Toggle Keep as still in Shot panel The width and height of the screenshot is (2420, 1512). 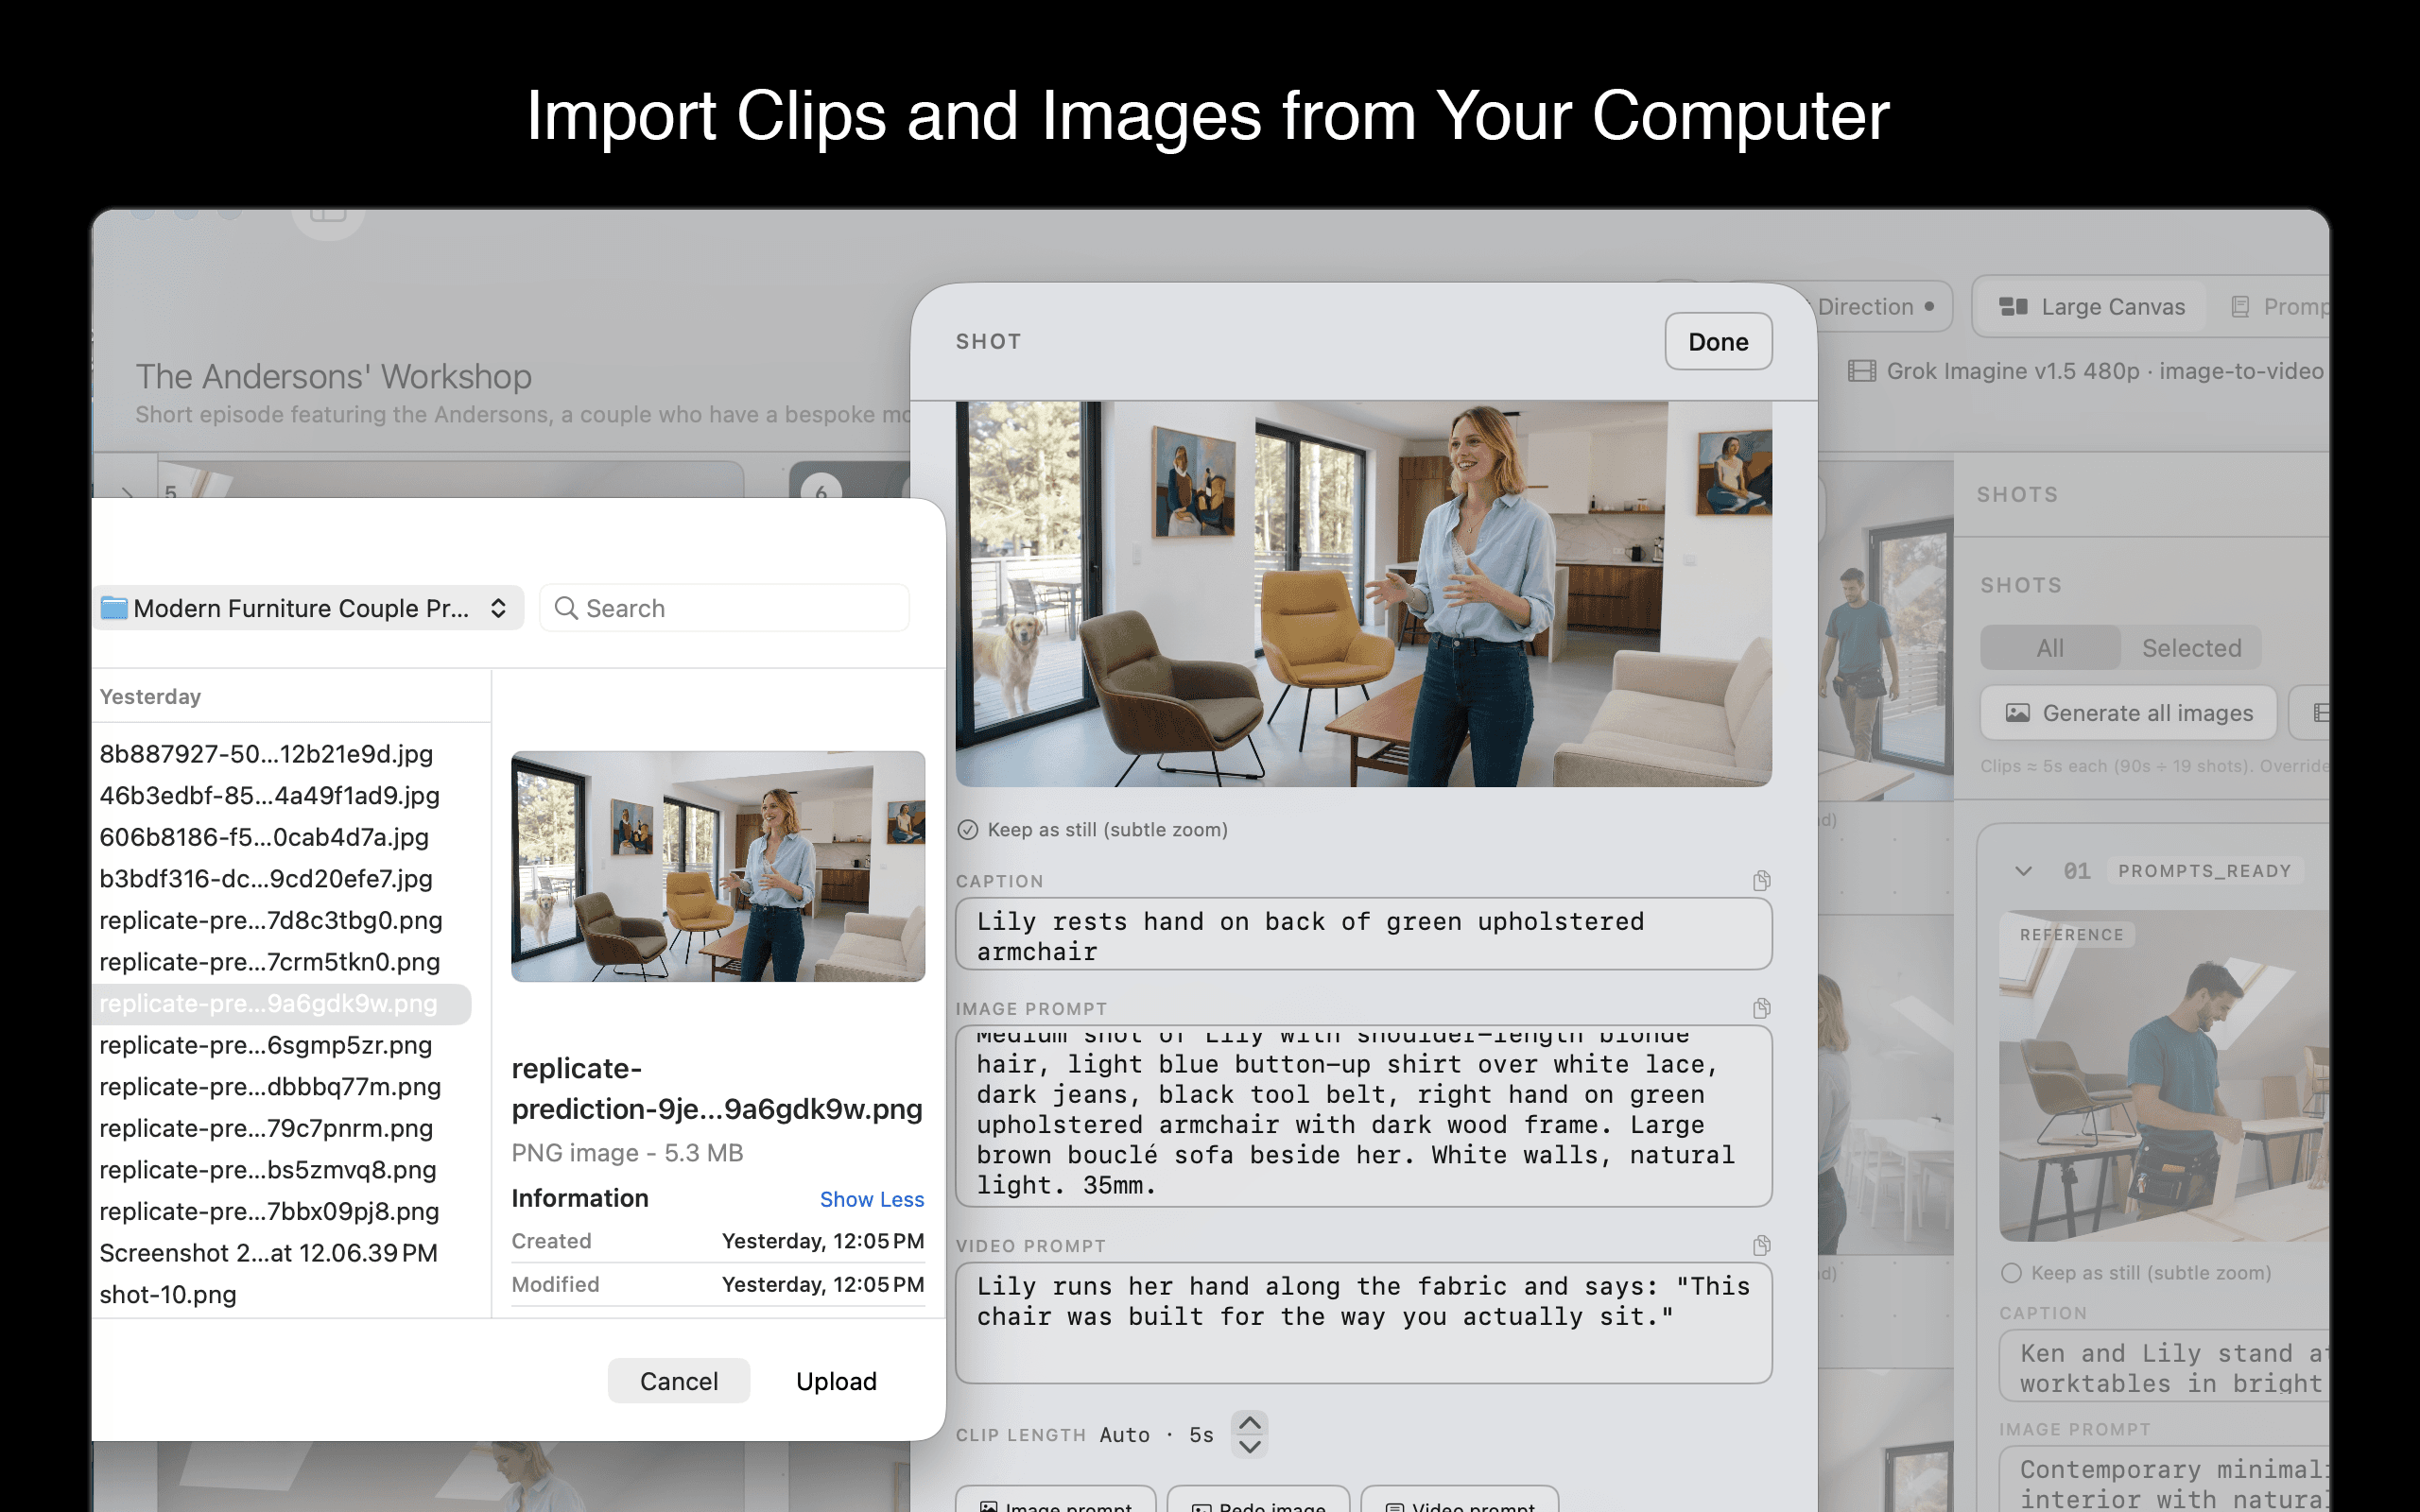click(x=967, y=829)
